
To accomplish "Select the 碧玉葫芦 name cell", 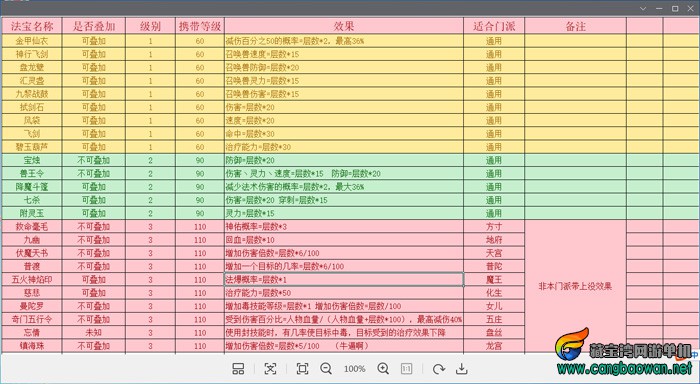I will coord(32,147).
